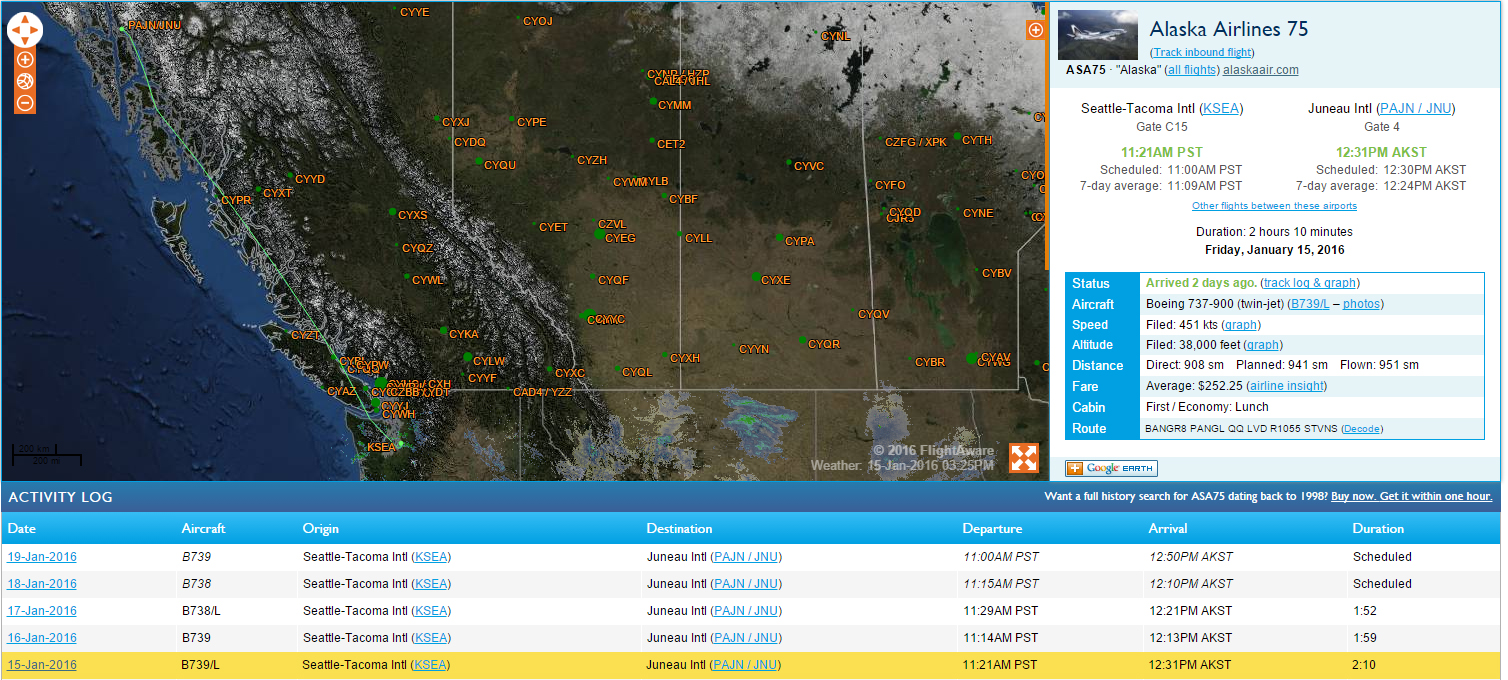
Task: Open the 19-Jan-2016 flight entry
Action: 42,557
